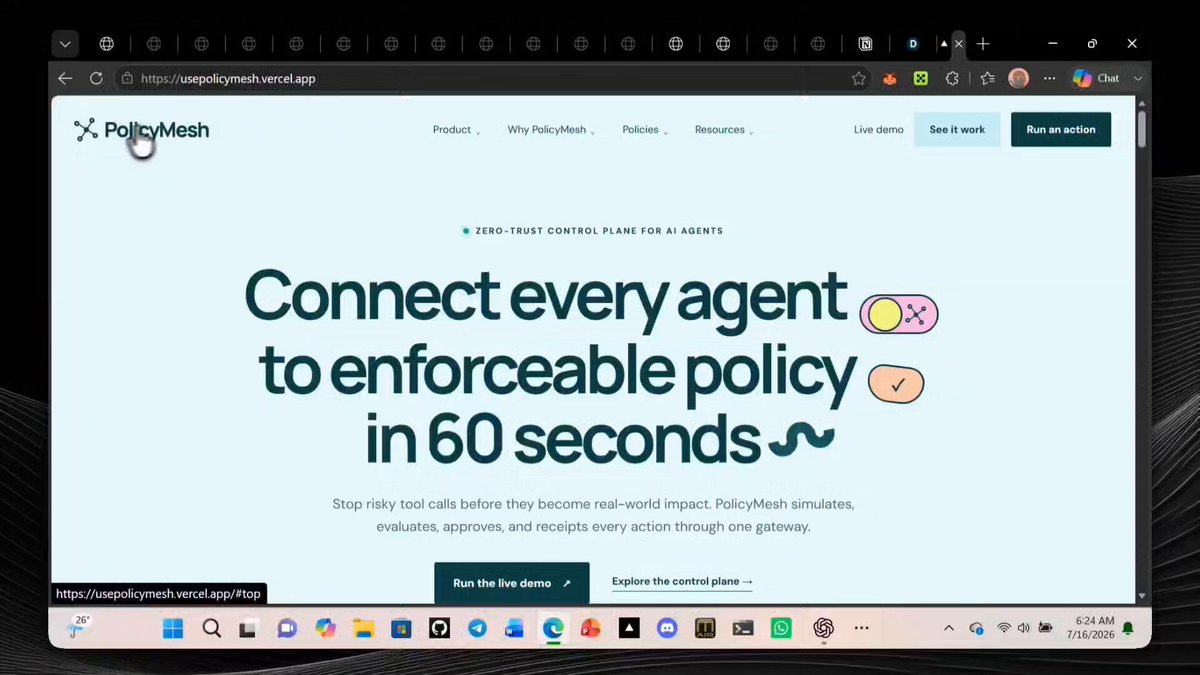The height and width of the screenshot is (675, 1200).
Task: Click the Microsoft Edge taskbar icon
Action: (553, 628)
